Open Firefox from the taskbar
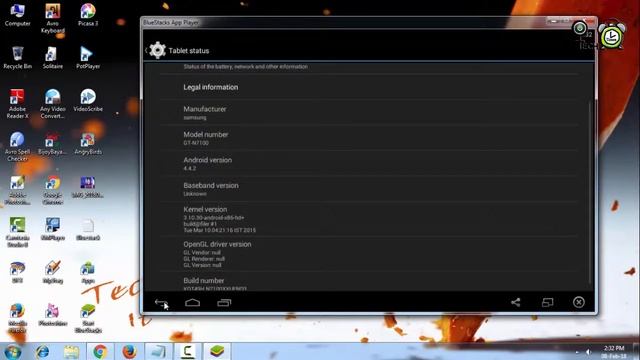The width and height of the screenshot is (640, 360). 129,351
